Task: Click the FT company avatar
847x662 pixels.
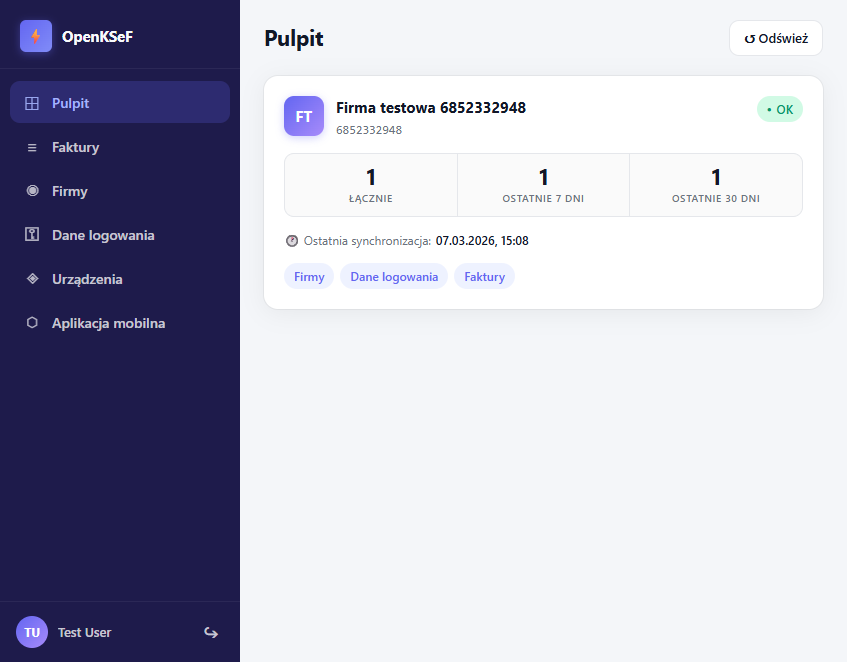Action: pos(303,116)
